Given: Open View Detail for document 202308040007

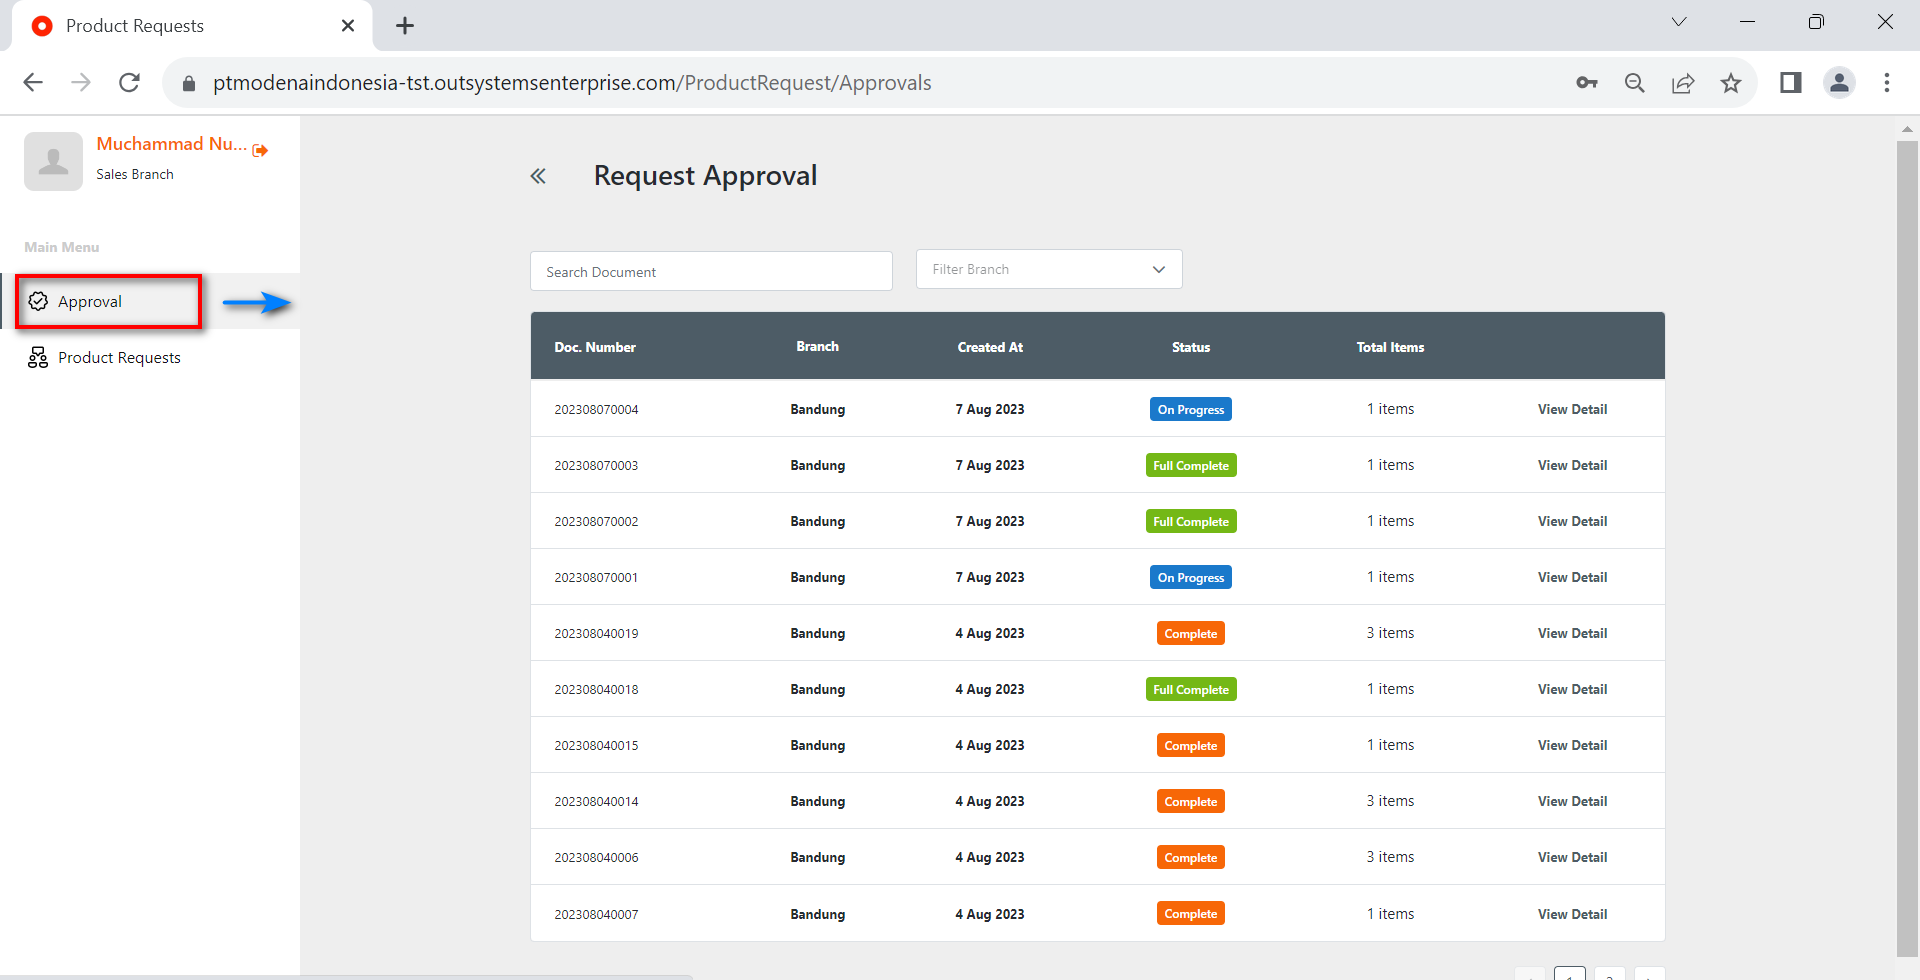Looking at the screenshot, I should [1572, 915].
